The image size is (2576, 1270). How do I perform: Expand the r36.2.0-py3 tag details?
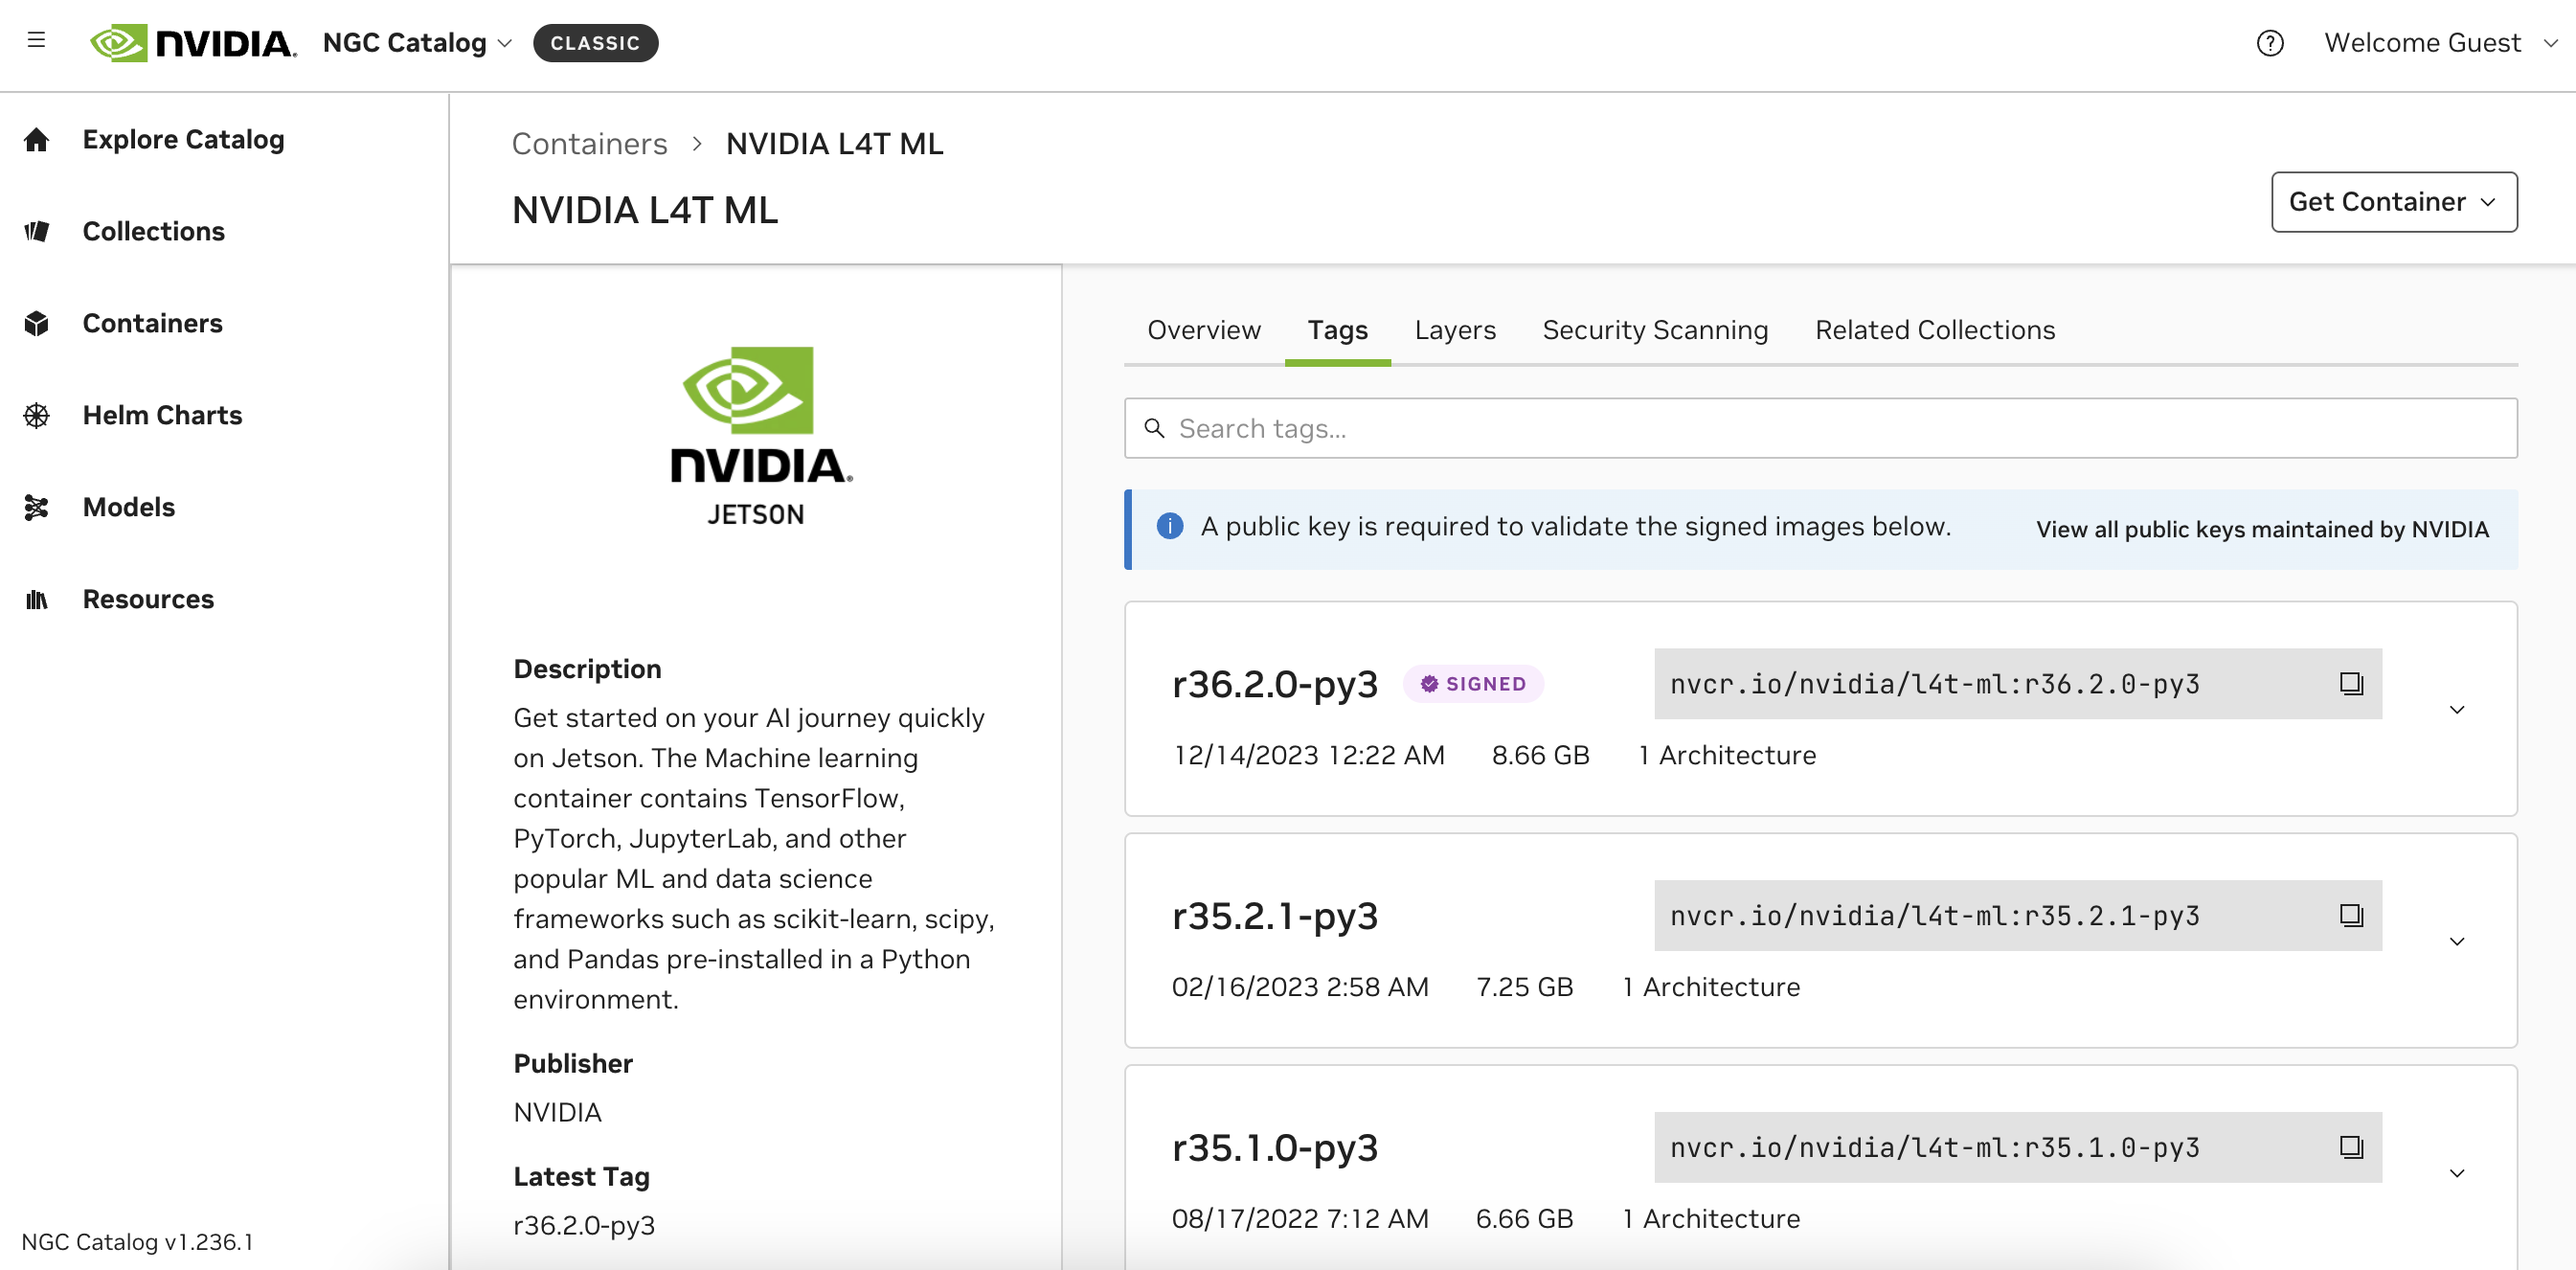[x=2456, y=710]
